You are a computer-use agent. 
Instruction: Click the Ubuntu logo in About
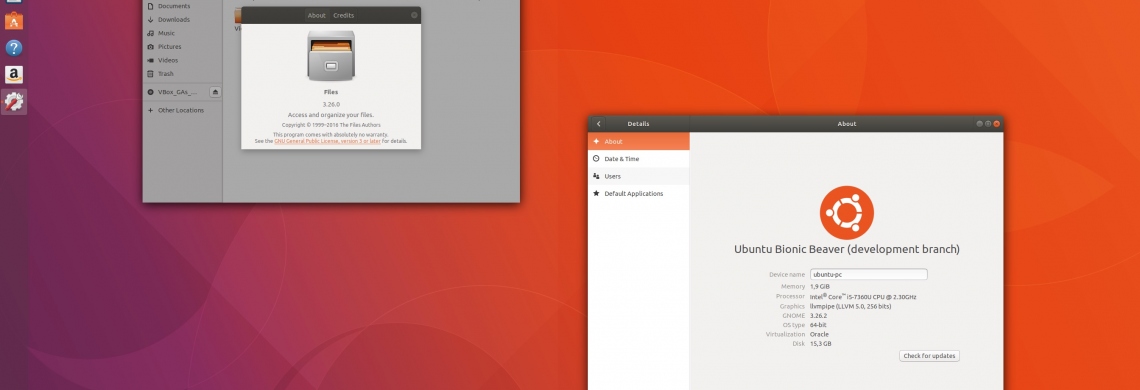point(846,212)
